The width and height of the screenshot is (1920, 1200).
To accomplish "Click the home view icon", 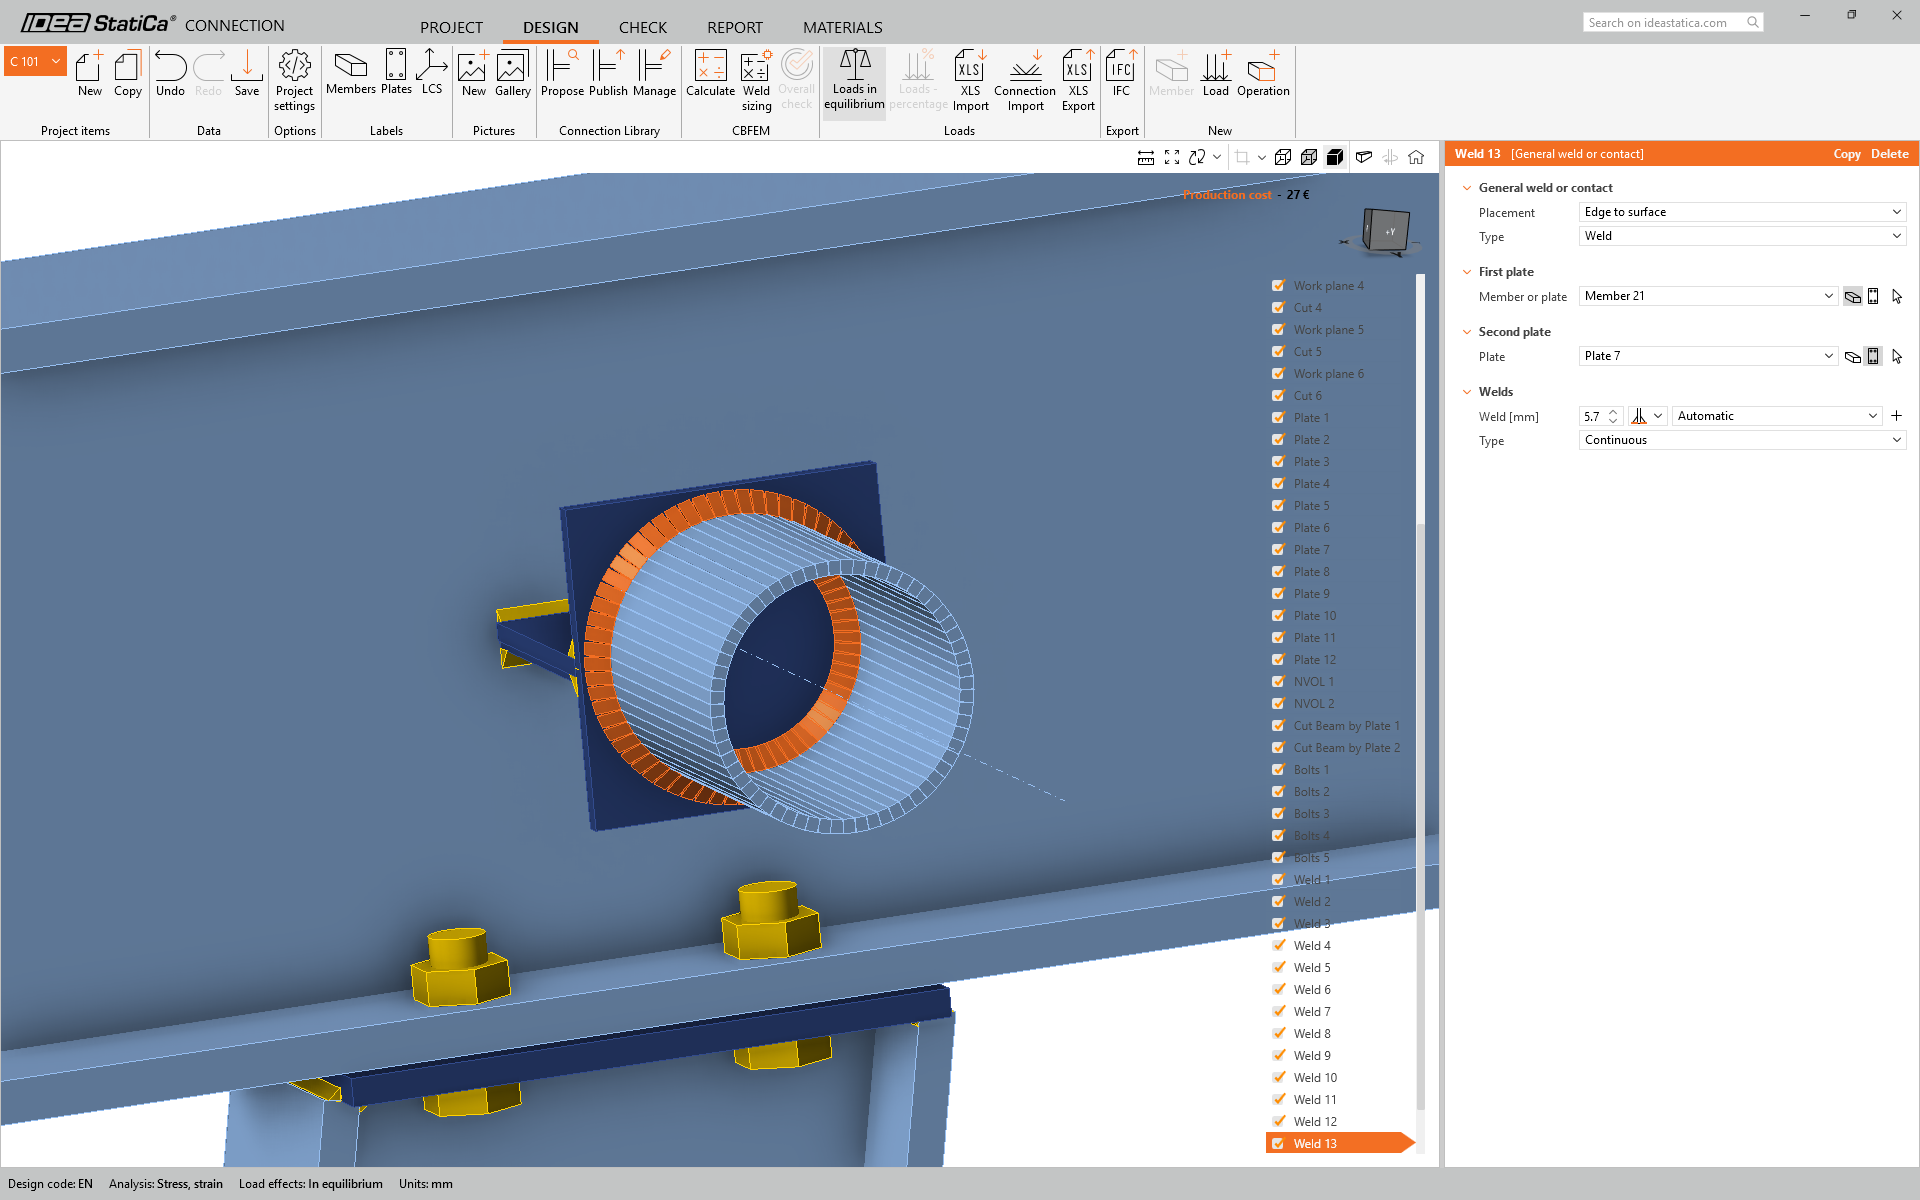I will click(x=1416, y=157).
